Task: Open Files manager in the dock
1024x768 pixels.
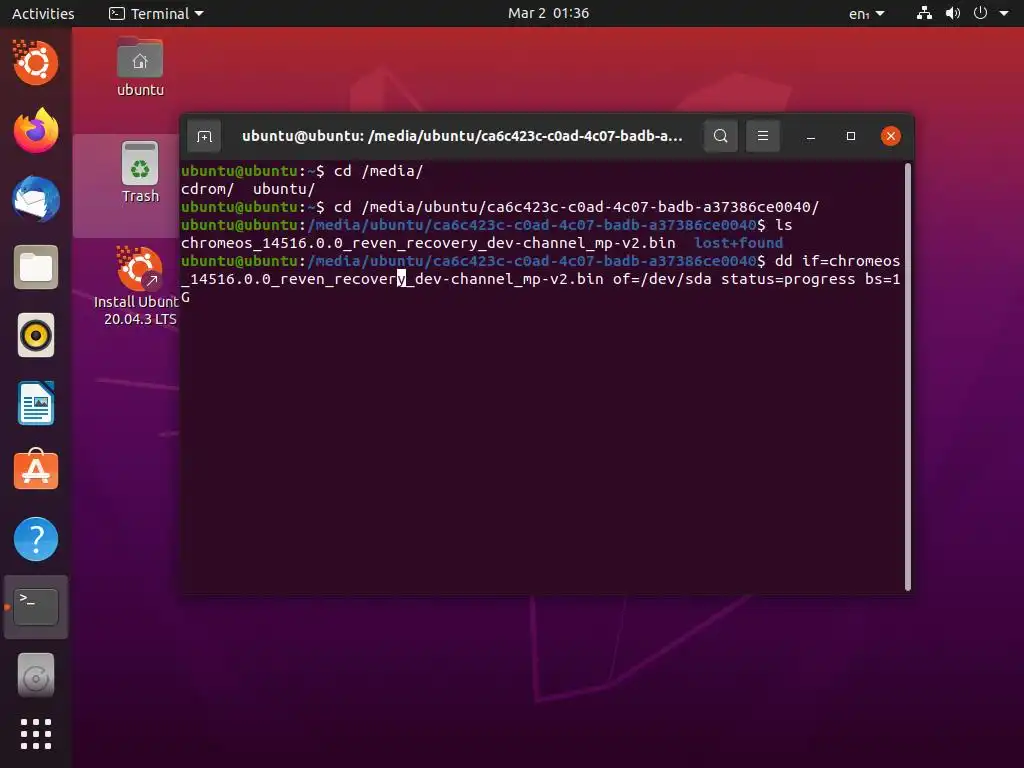Action: (36, 267)
